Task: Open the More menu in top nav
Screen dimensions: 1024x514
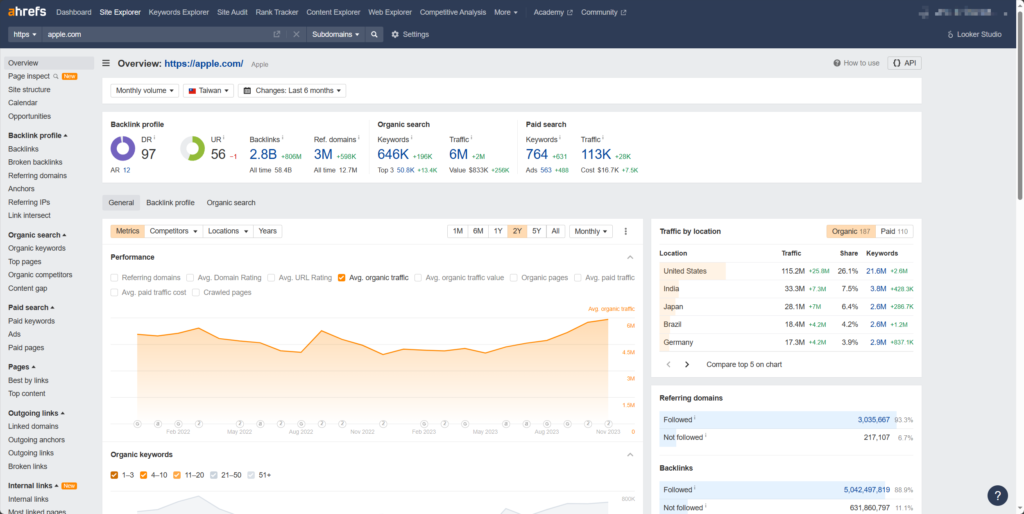Action: tap(505, 12)
